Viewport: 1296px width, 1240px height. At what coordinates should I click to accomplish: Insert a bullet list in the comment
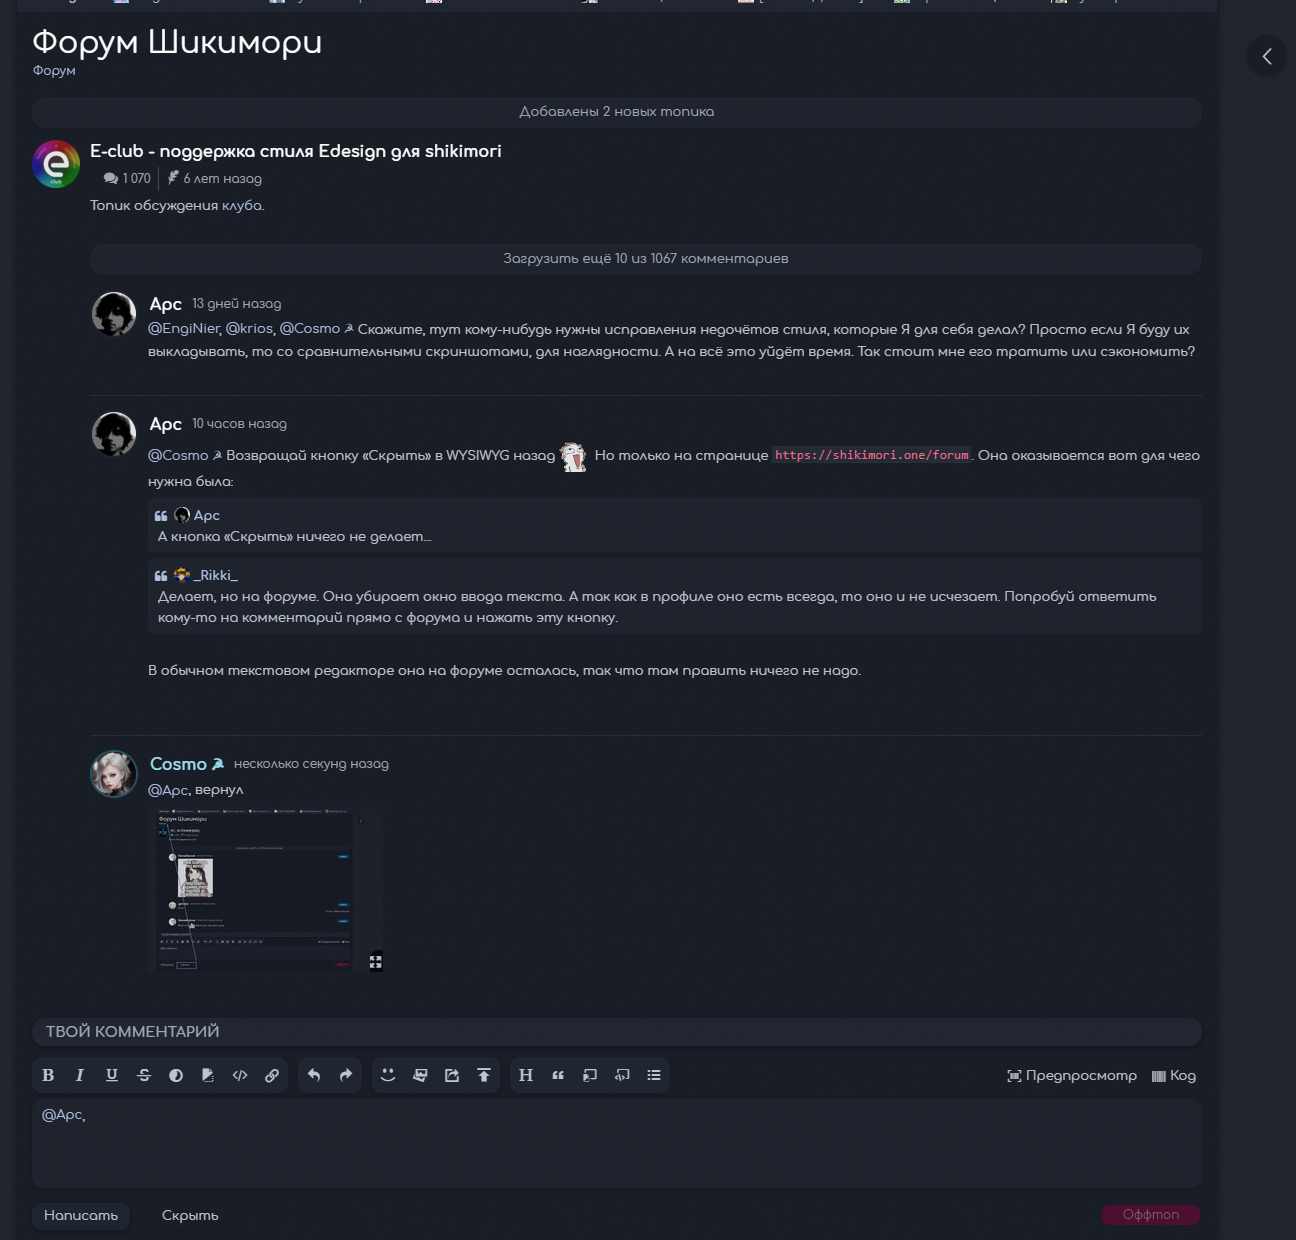tap(654, 1075)
